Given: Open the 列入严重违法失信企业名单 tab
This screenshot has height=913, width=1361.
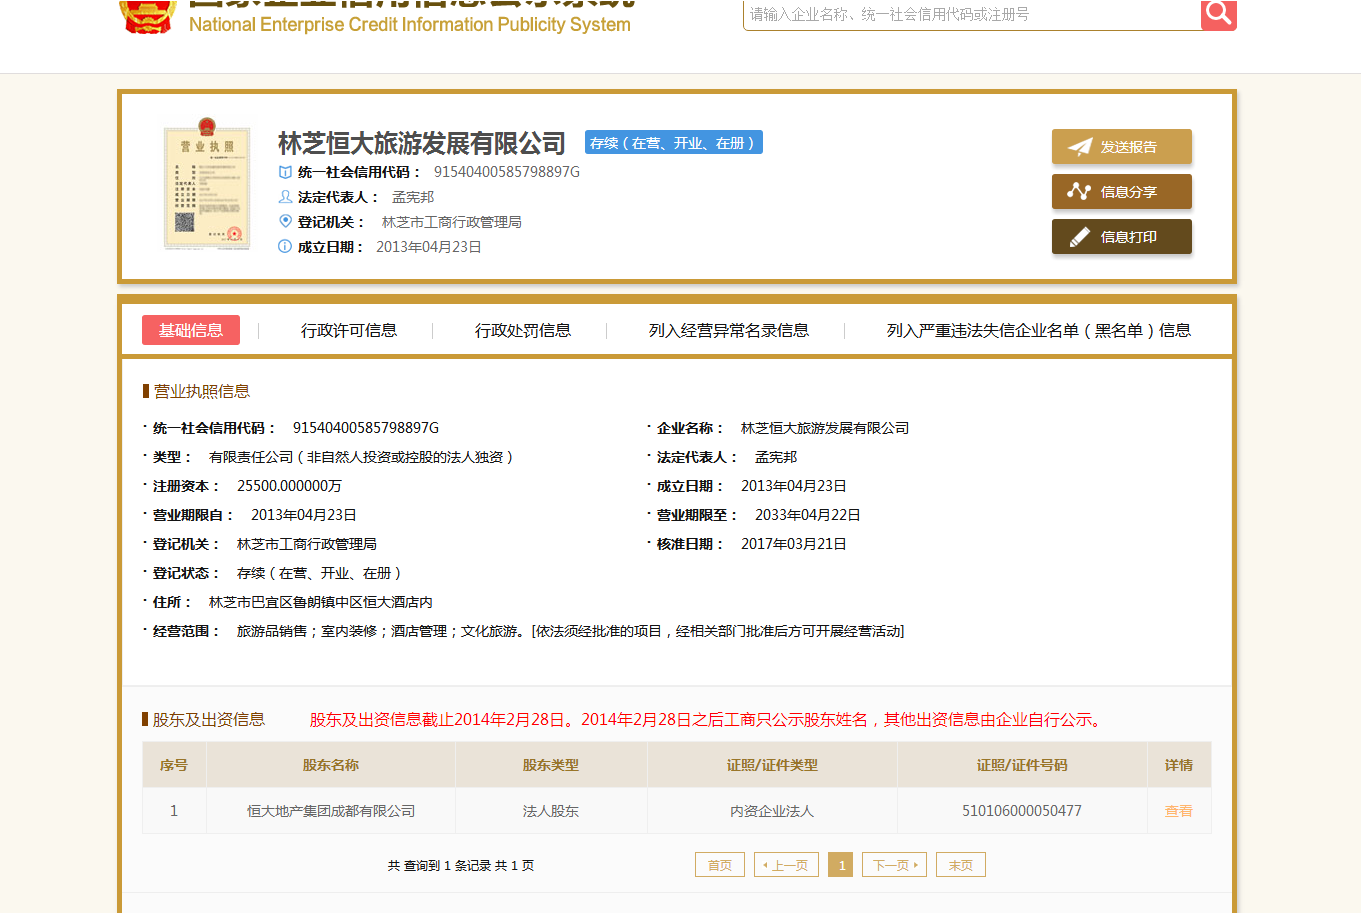Looking at the screenshot, I should [x=1039, y=330].
